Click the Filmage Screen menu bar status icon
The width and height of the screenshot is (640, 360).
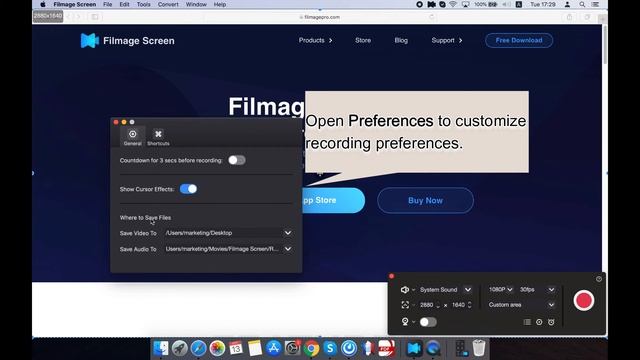coord(431,4)
